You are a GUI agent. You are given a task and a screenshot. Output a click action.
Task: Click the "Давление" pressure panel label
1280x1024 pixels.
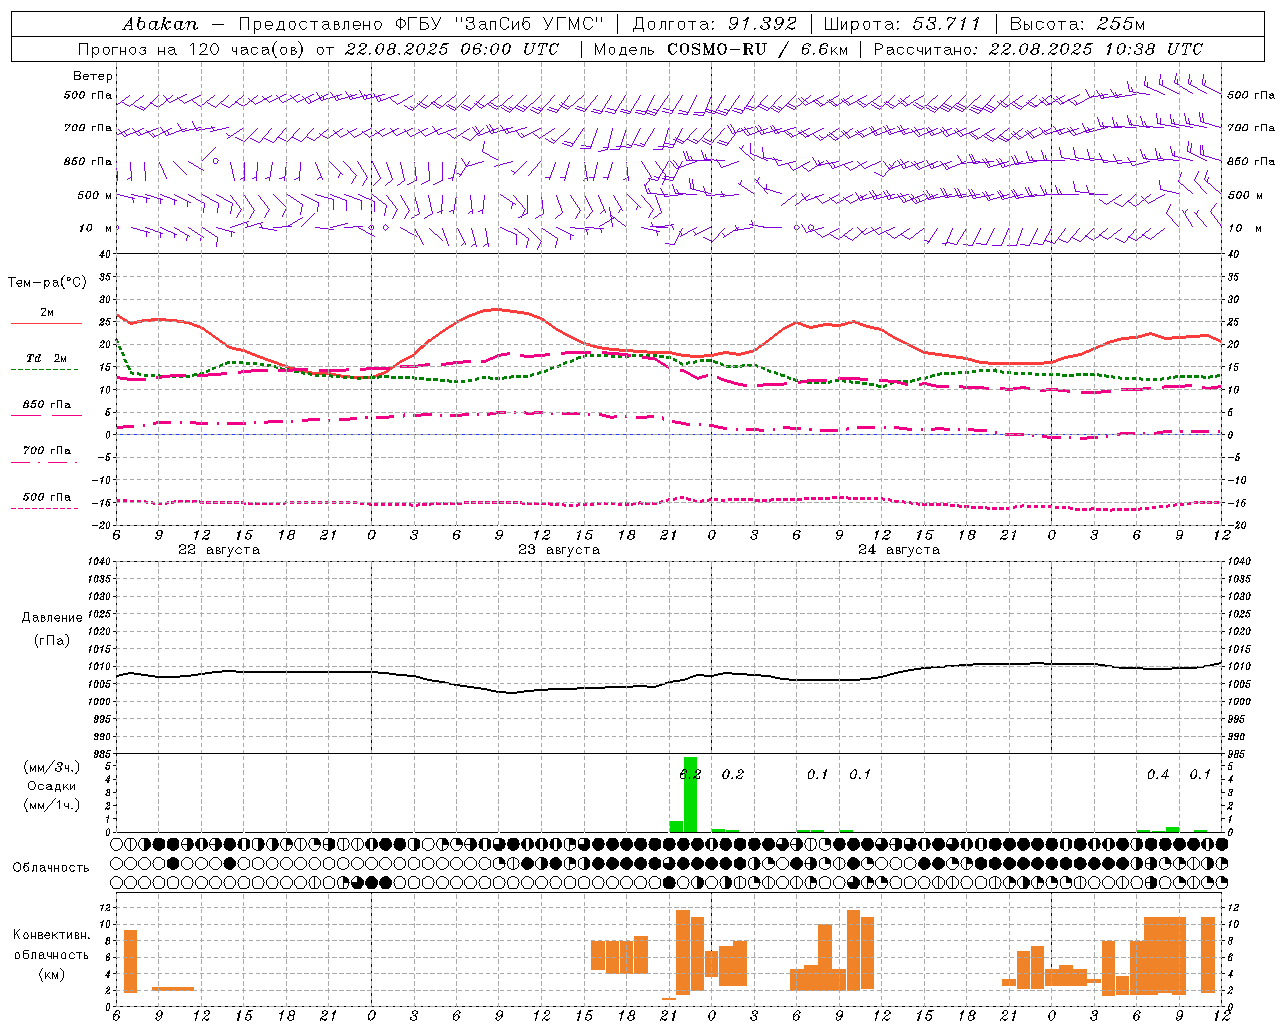point(52,618)
